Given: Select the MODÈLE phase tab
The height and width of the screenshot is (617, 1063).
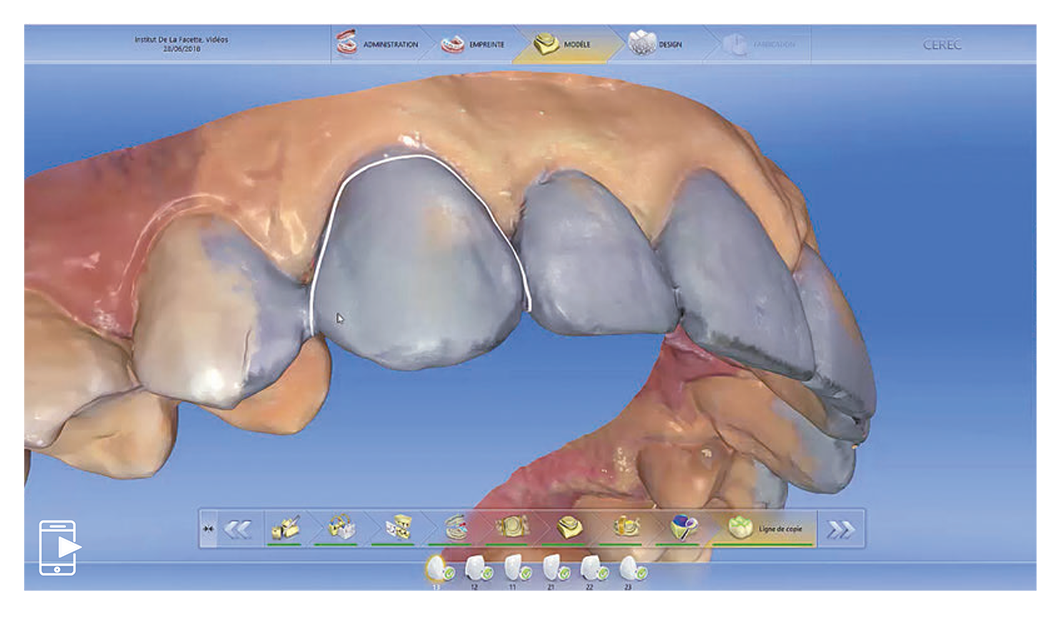Looking at the screenshot, I should (x=564, y=45).
